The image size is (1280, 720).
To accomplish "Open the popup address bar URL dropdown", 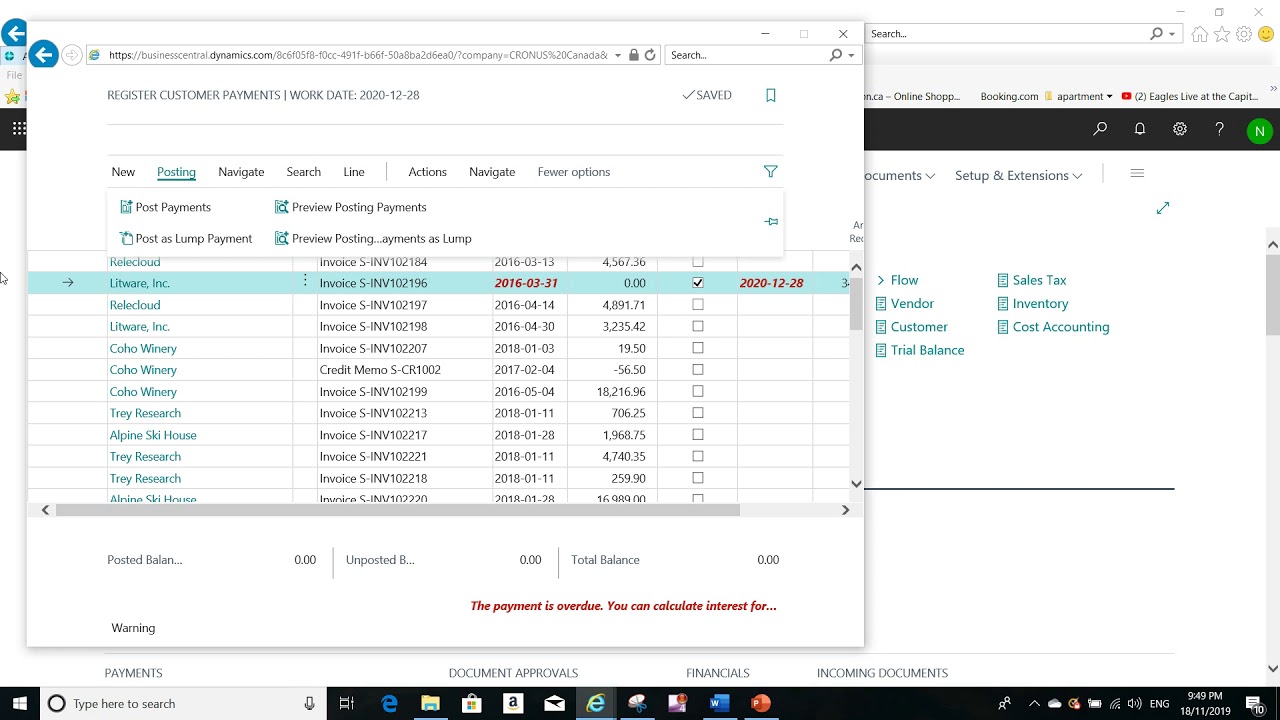I will [618, 55].
